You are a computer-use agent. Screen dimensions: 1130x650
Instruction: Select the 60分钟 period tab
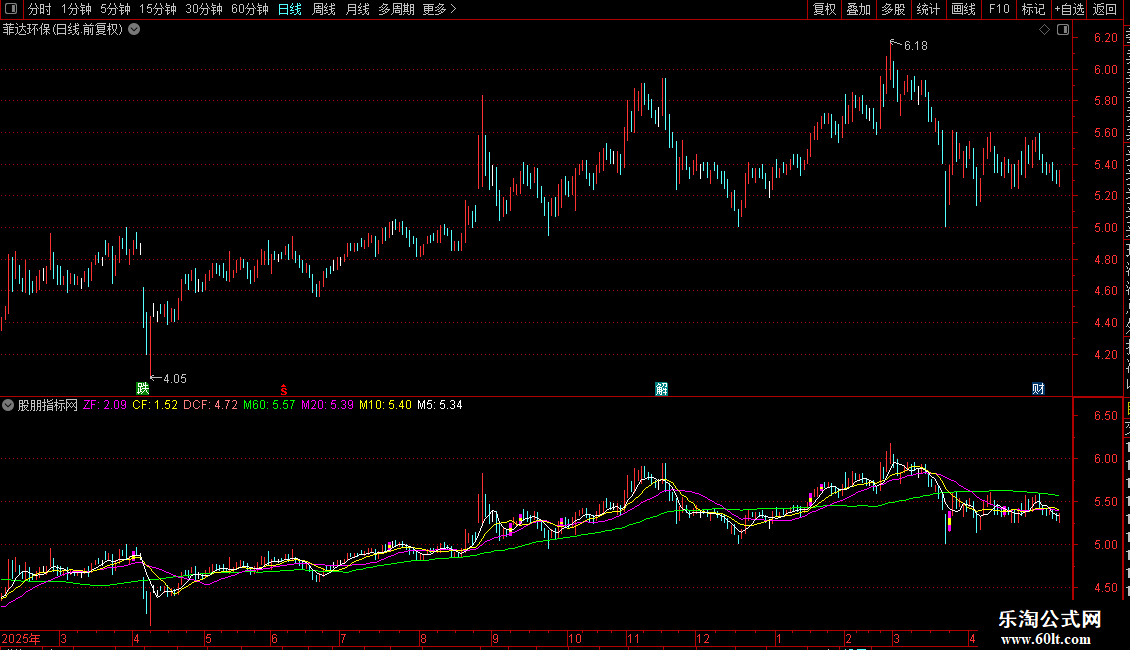point(250,9)
